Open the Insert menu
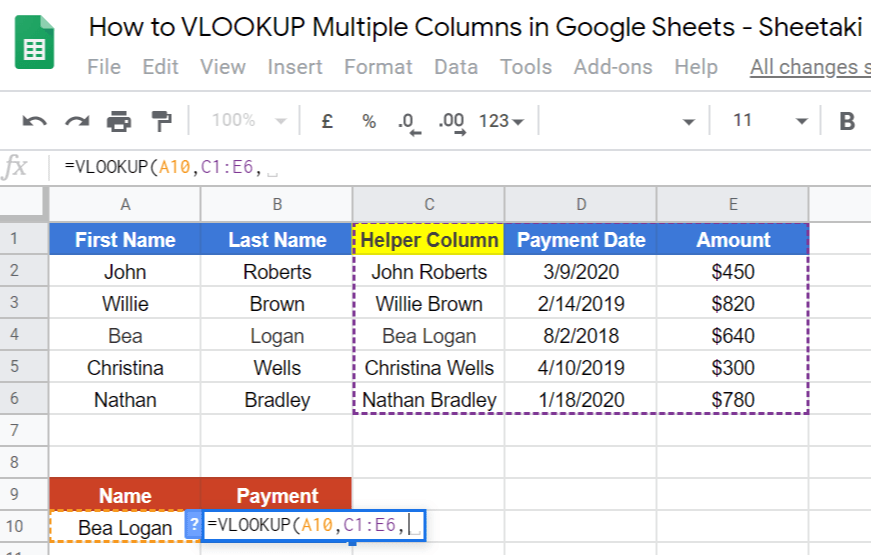The image size is (871, 555). (294, 67)
